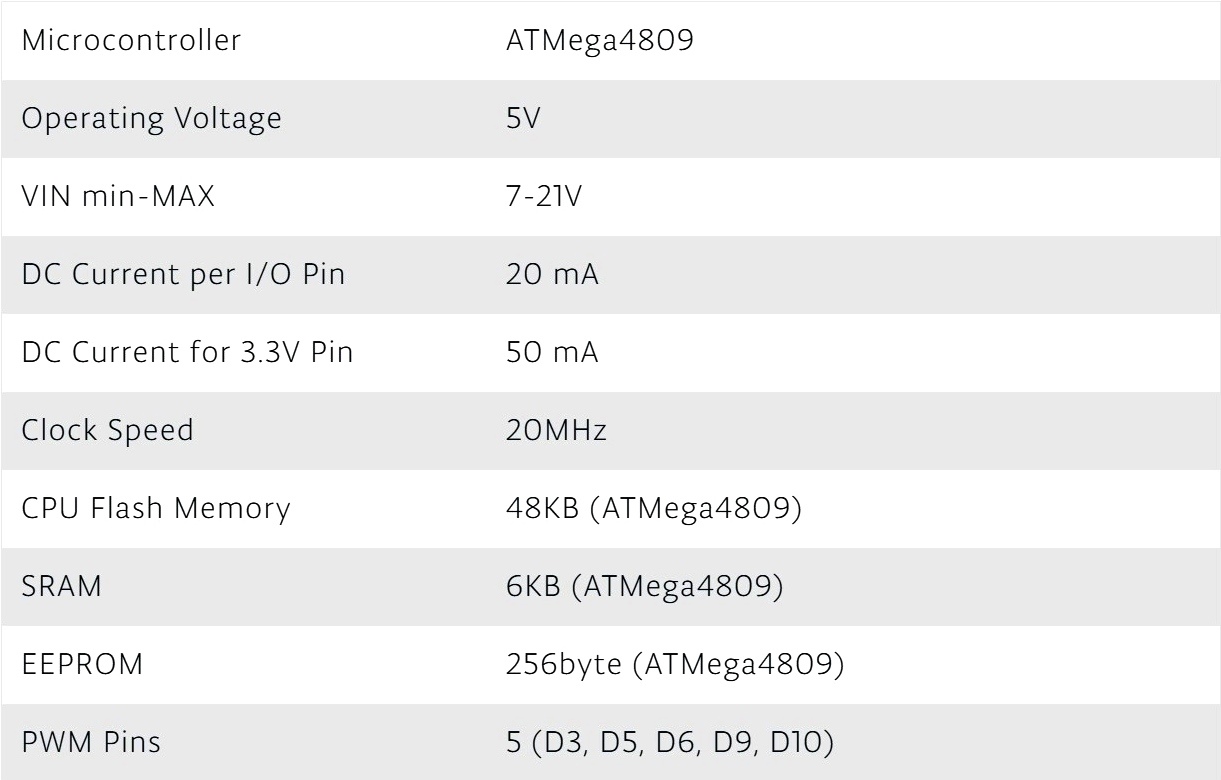Select the 50 mA value

552,353
